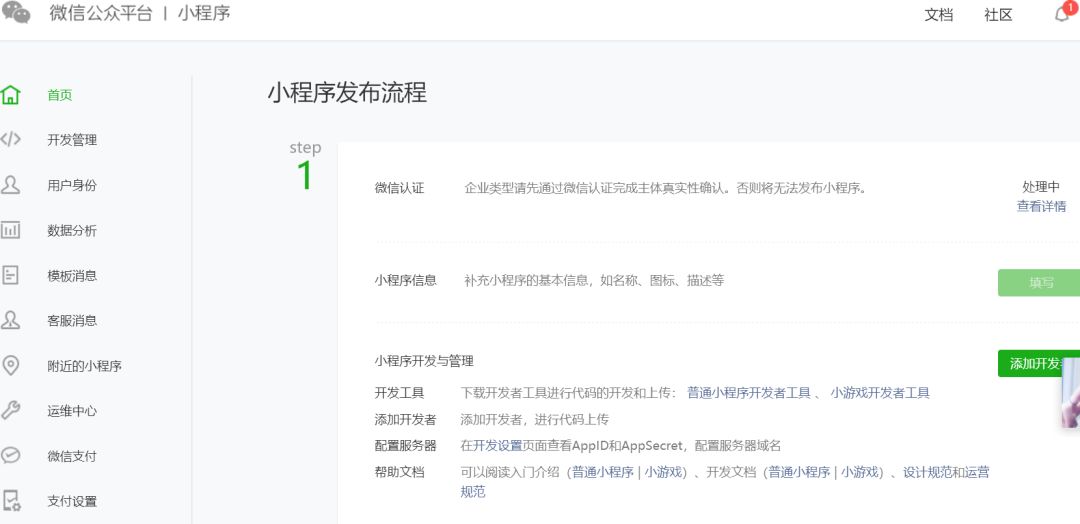This screenshot has width=1080, height=524.
Task: Click the 开发工具 label
Action: pos(399,393)
